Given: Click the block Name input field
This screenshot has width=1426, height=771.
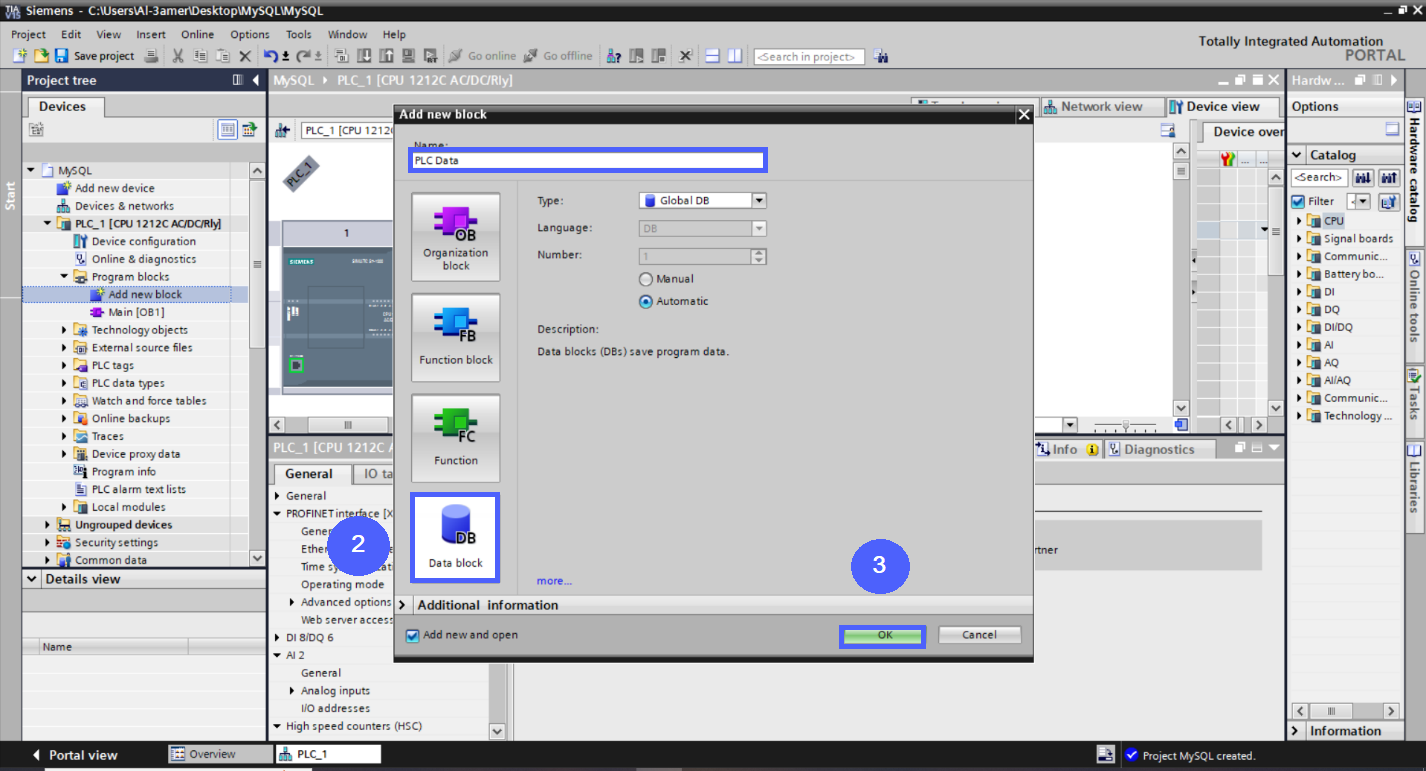Looking at the screenshot, I should click(x=588, y=160).
